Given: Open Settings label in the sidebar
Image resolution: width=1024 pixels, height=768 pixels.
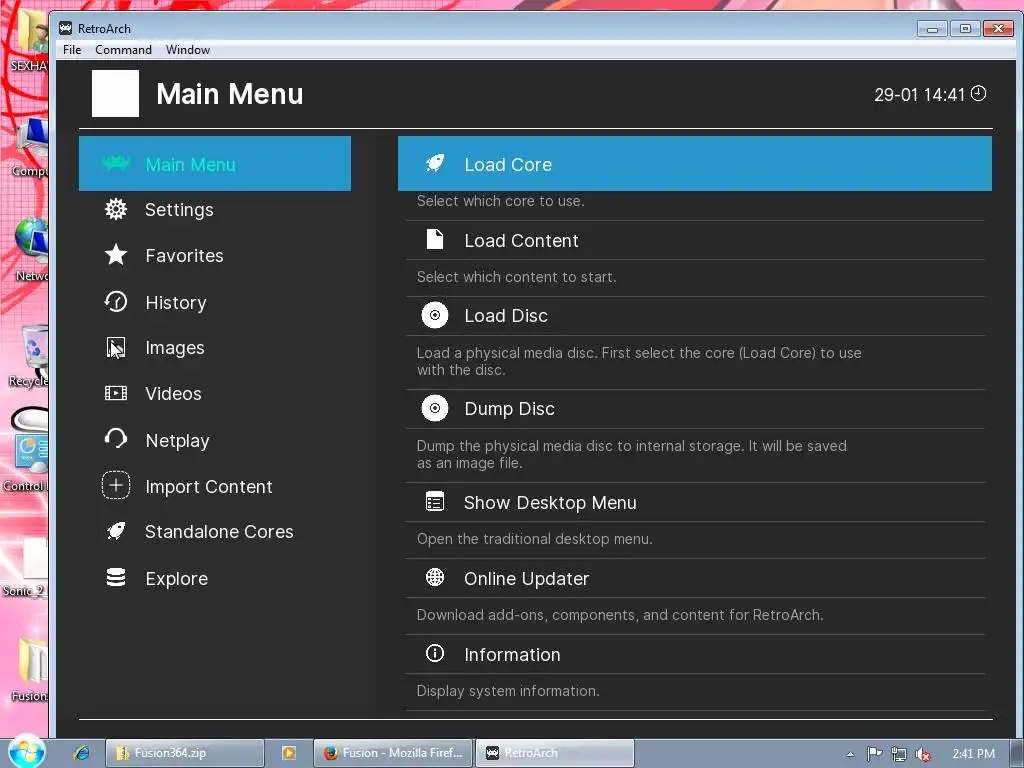Looking at the screenshot, I should [179, 210].
